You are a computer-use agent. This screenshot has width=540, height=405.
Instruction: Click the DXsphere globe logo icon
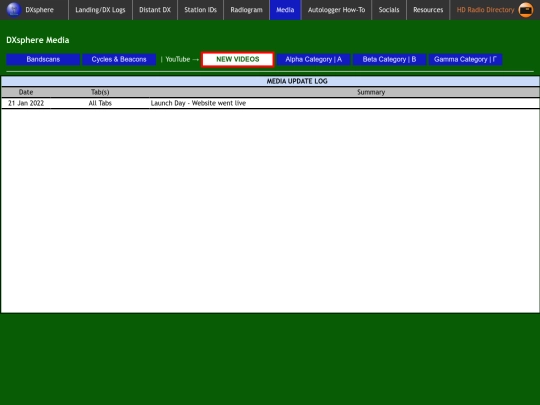(13, 10)
